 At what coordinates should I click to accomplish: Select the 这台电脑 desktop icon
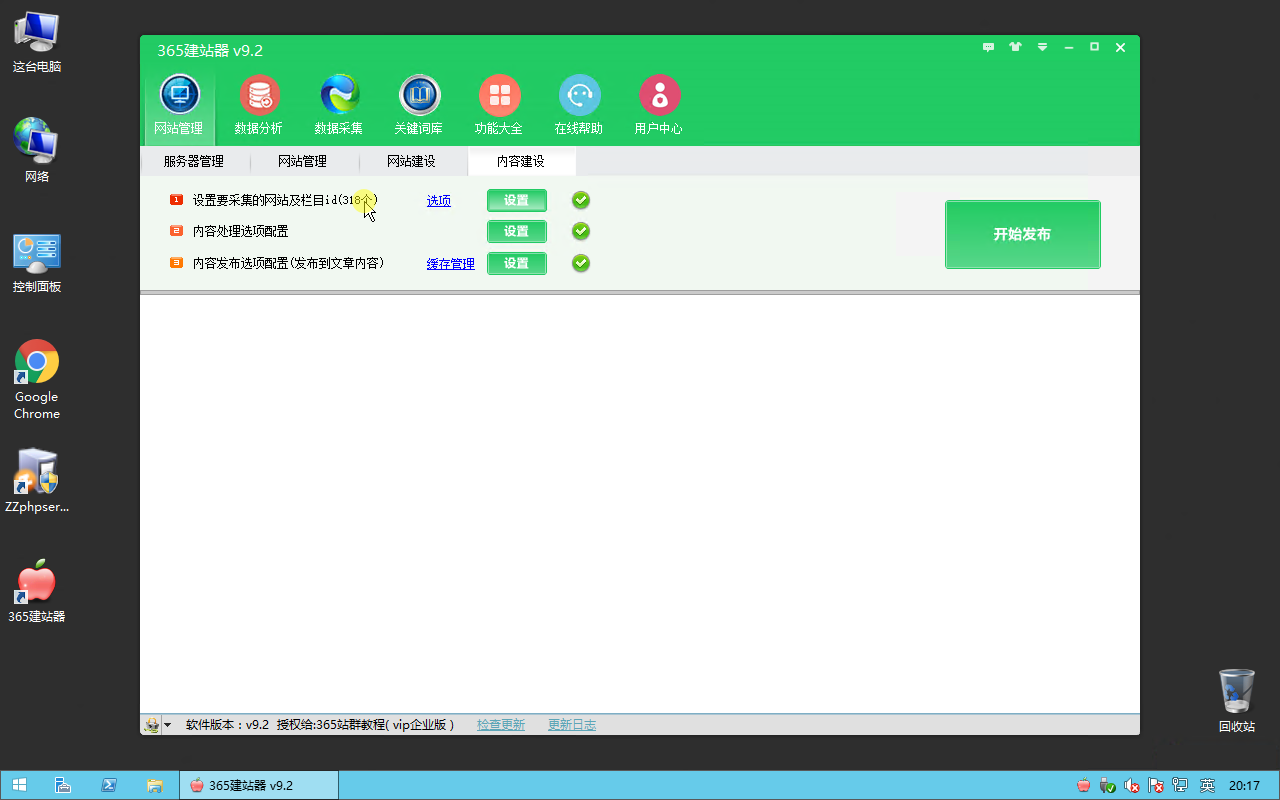tap(37, 42)
